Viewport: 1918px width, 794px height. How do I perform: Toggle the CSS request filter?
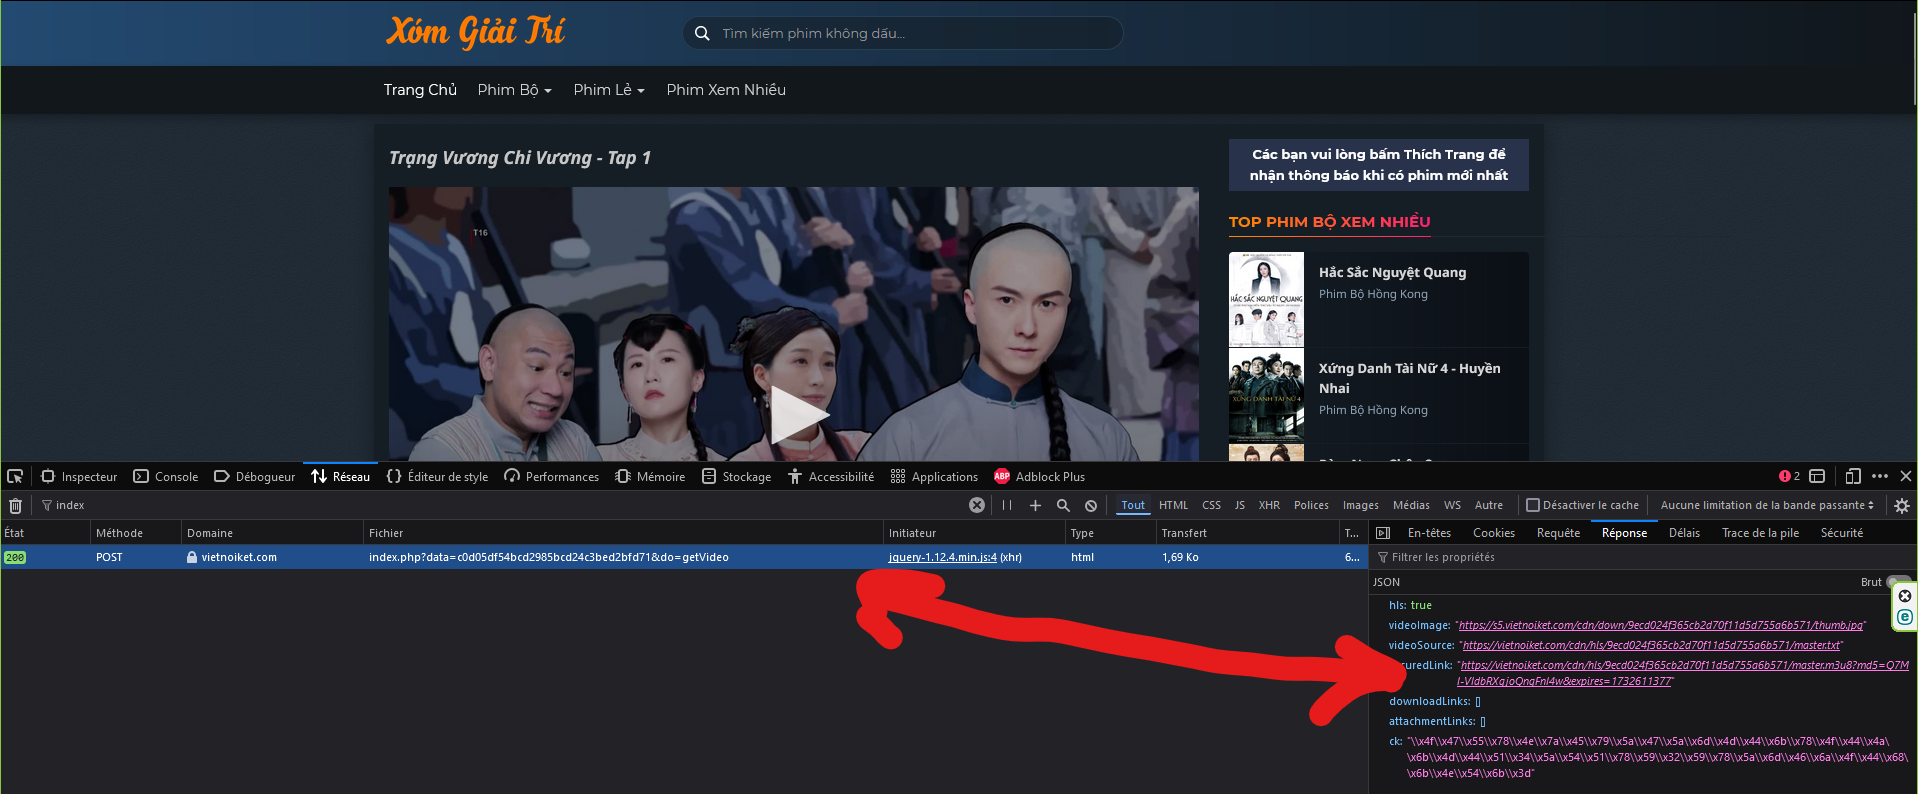[x=1212, y=506]
